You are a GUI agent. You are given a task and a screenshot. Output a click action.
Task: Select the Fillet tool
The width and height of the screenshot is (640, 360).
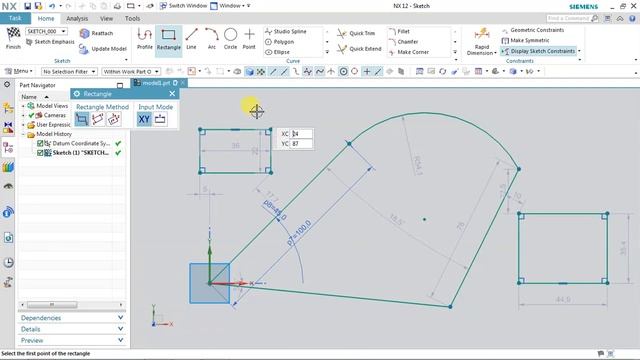point(399,31)
